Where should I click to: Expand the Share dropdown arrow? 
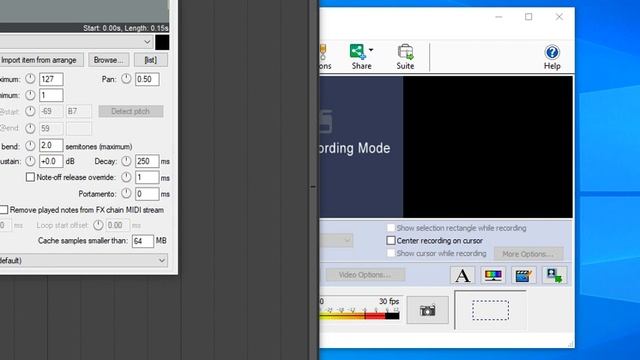pyautogui.click(x=371, y=50)
